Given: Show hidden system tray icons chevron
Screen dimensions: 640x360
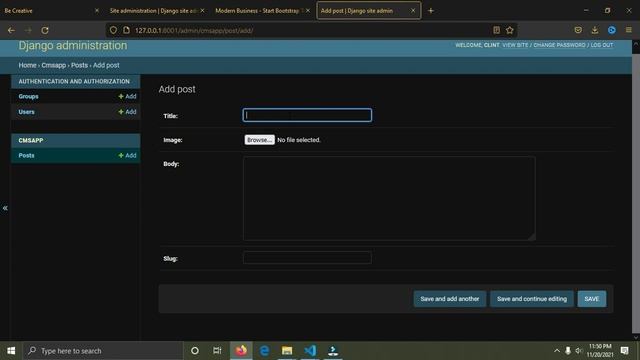Looking at the screenshot, I should click(557, 351).
